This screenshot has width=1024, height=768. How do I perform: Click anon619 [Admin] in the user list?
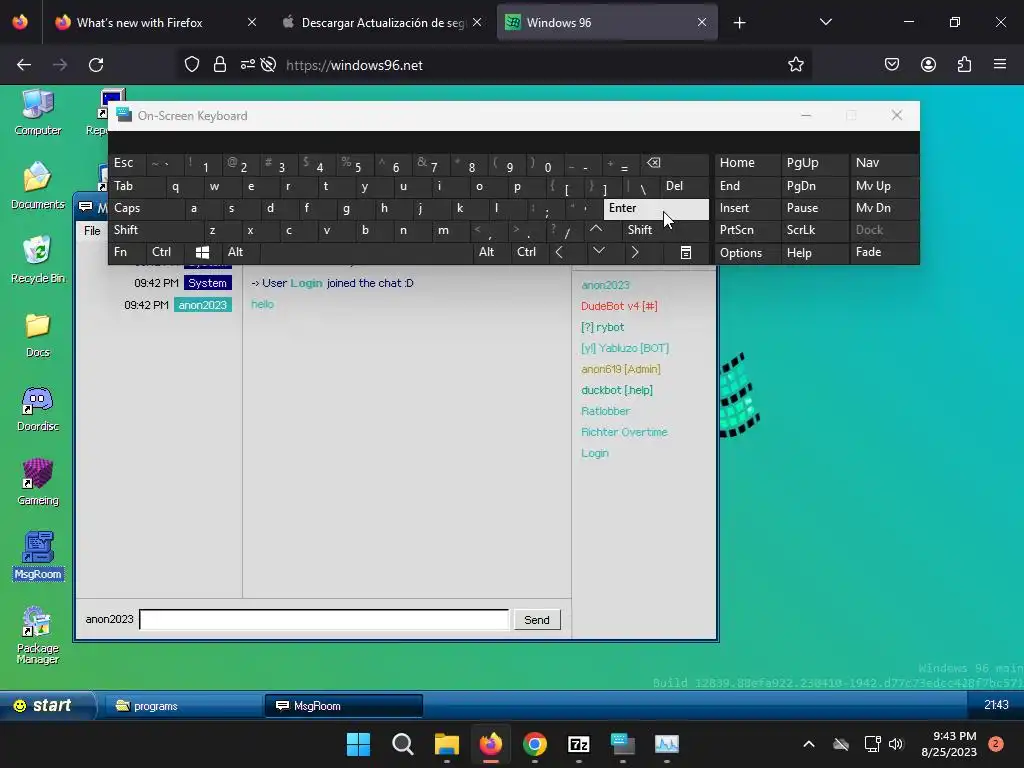coord(620,369)
